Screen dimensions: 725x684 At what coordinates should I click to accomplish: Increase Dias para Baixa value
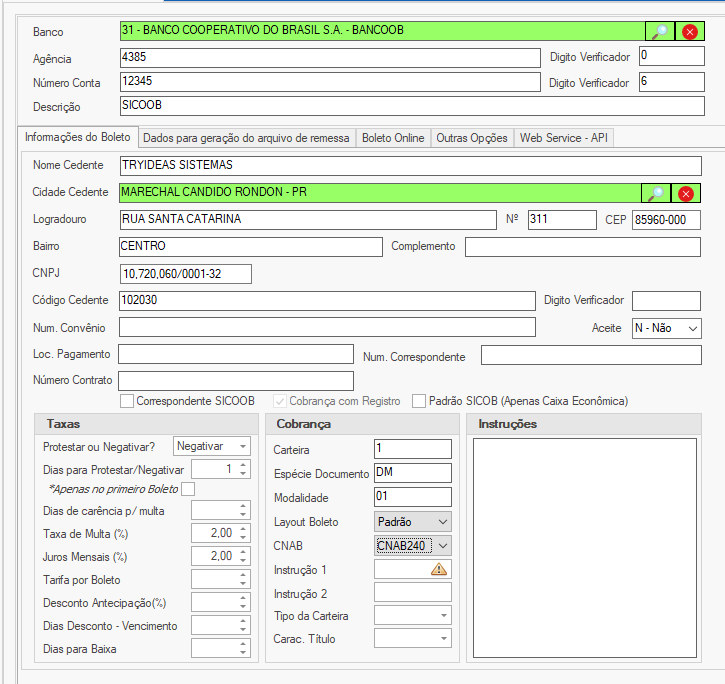tap(243, 644)
